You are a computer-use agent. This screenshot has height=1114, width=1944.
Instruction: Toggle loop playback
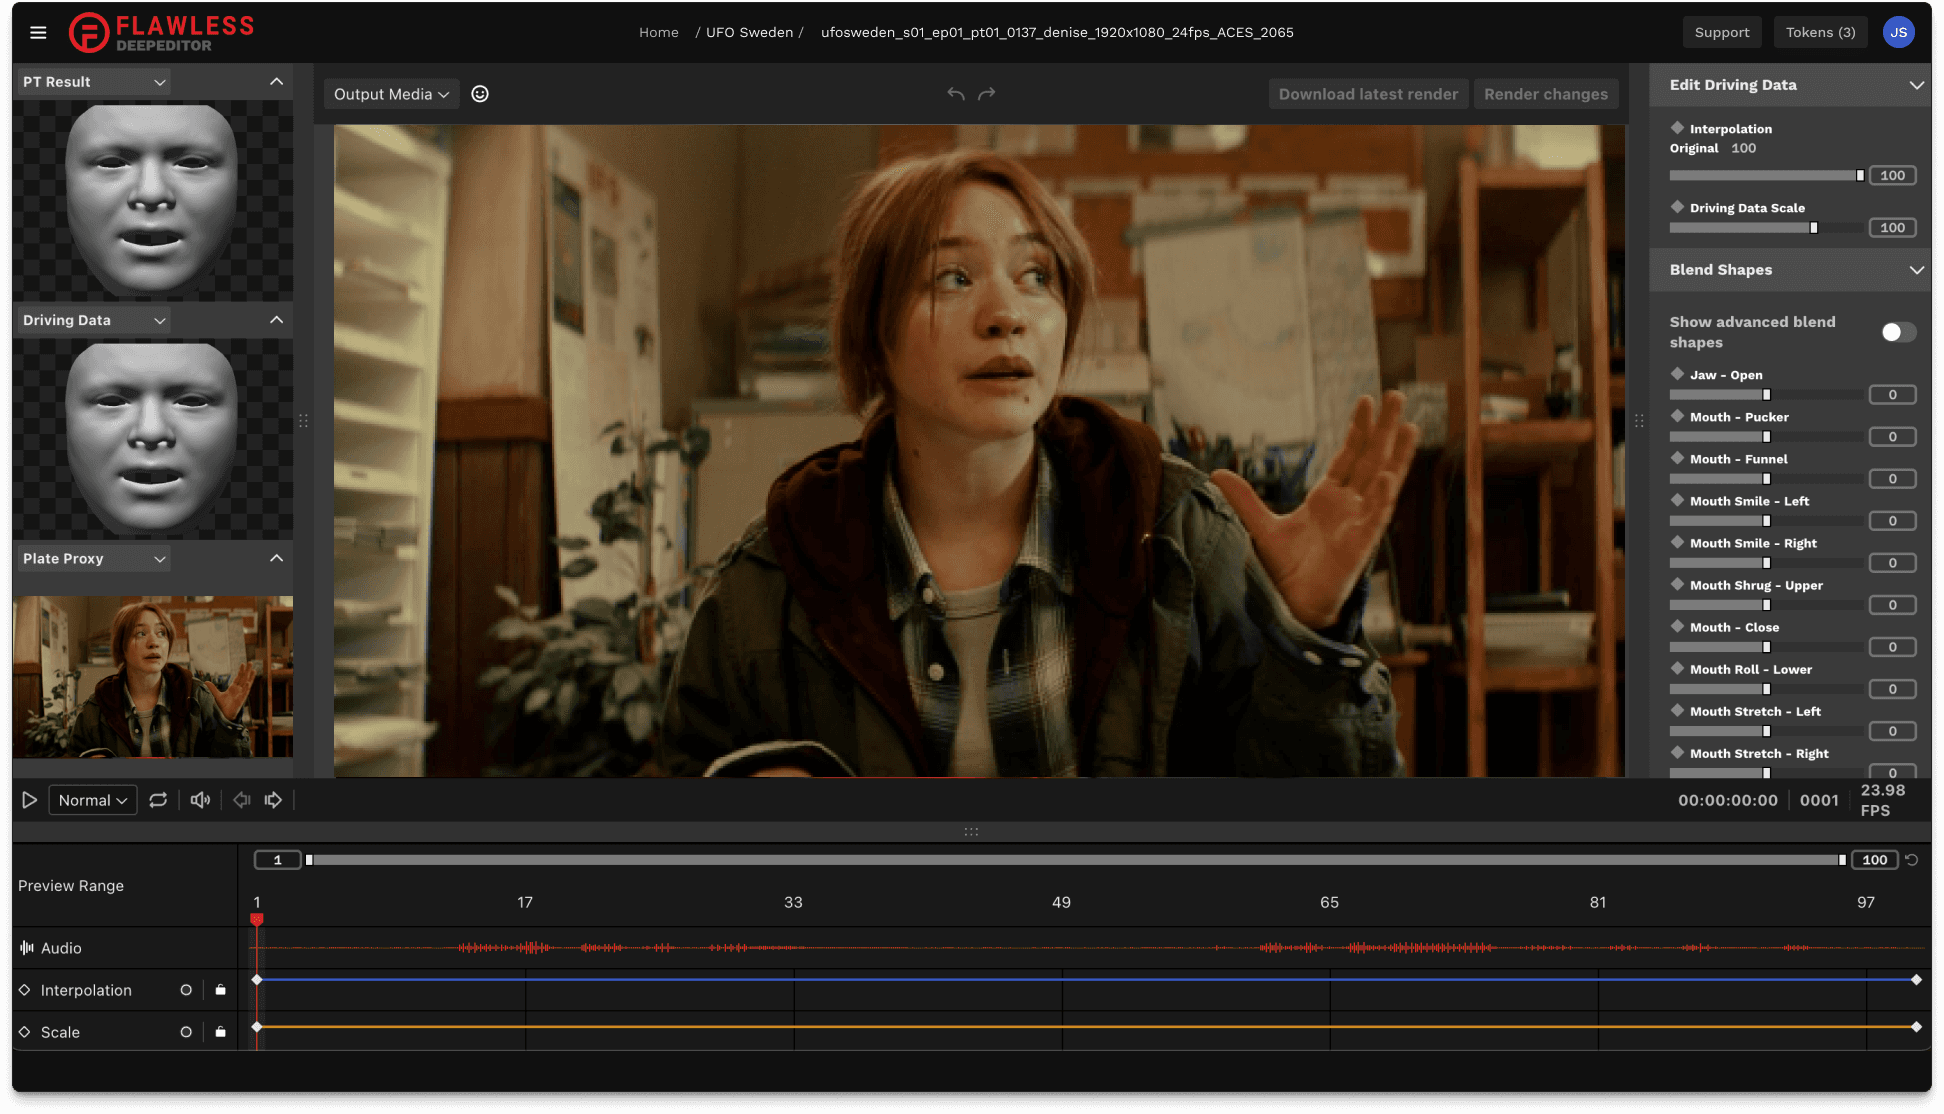tap(158, 800)
